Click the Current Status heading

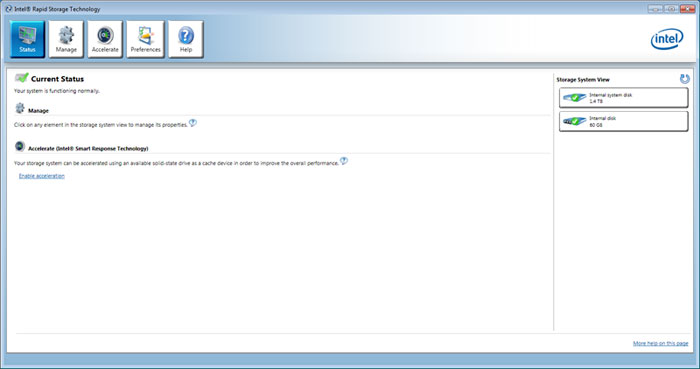click(57, 79)
